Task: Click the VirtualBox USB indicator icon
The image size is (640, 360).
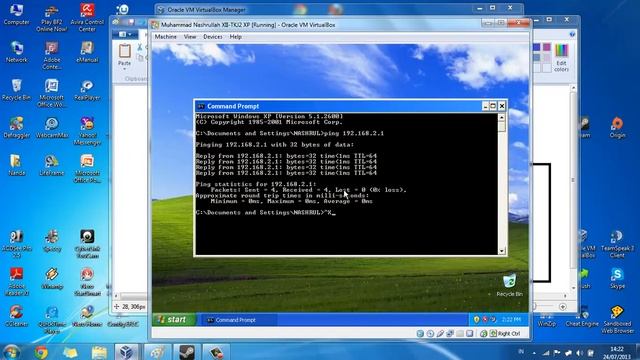Action: (440, 333)
